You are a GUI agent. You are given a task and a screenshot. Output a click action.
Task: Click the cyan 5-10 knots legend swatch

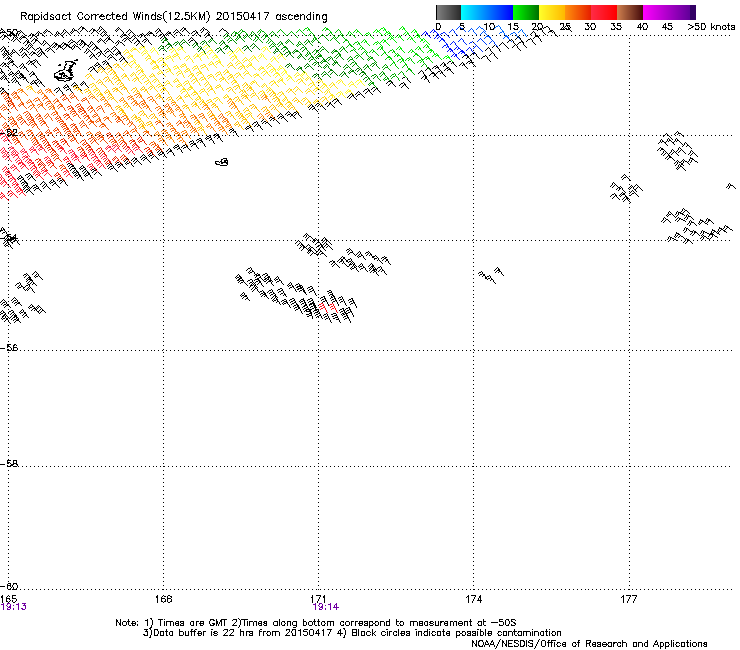click(x=474, y=12)
